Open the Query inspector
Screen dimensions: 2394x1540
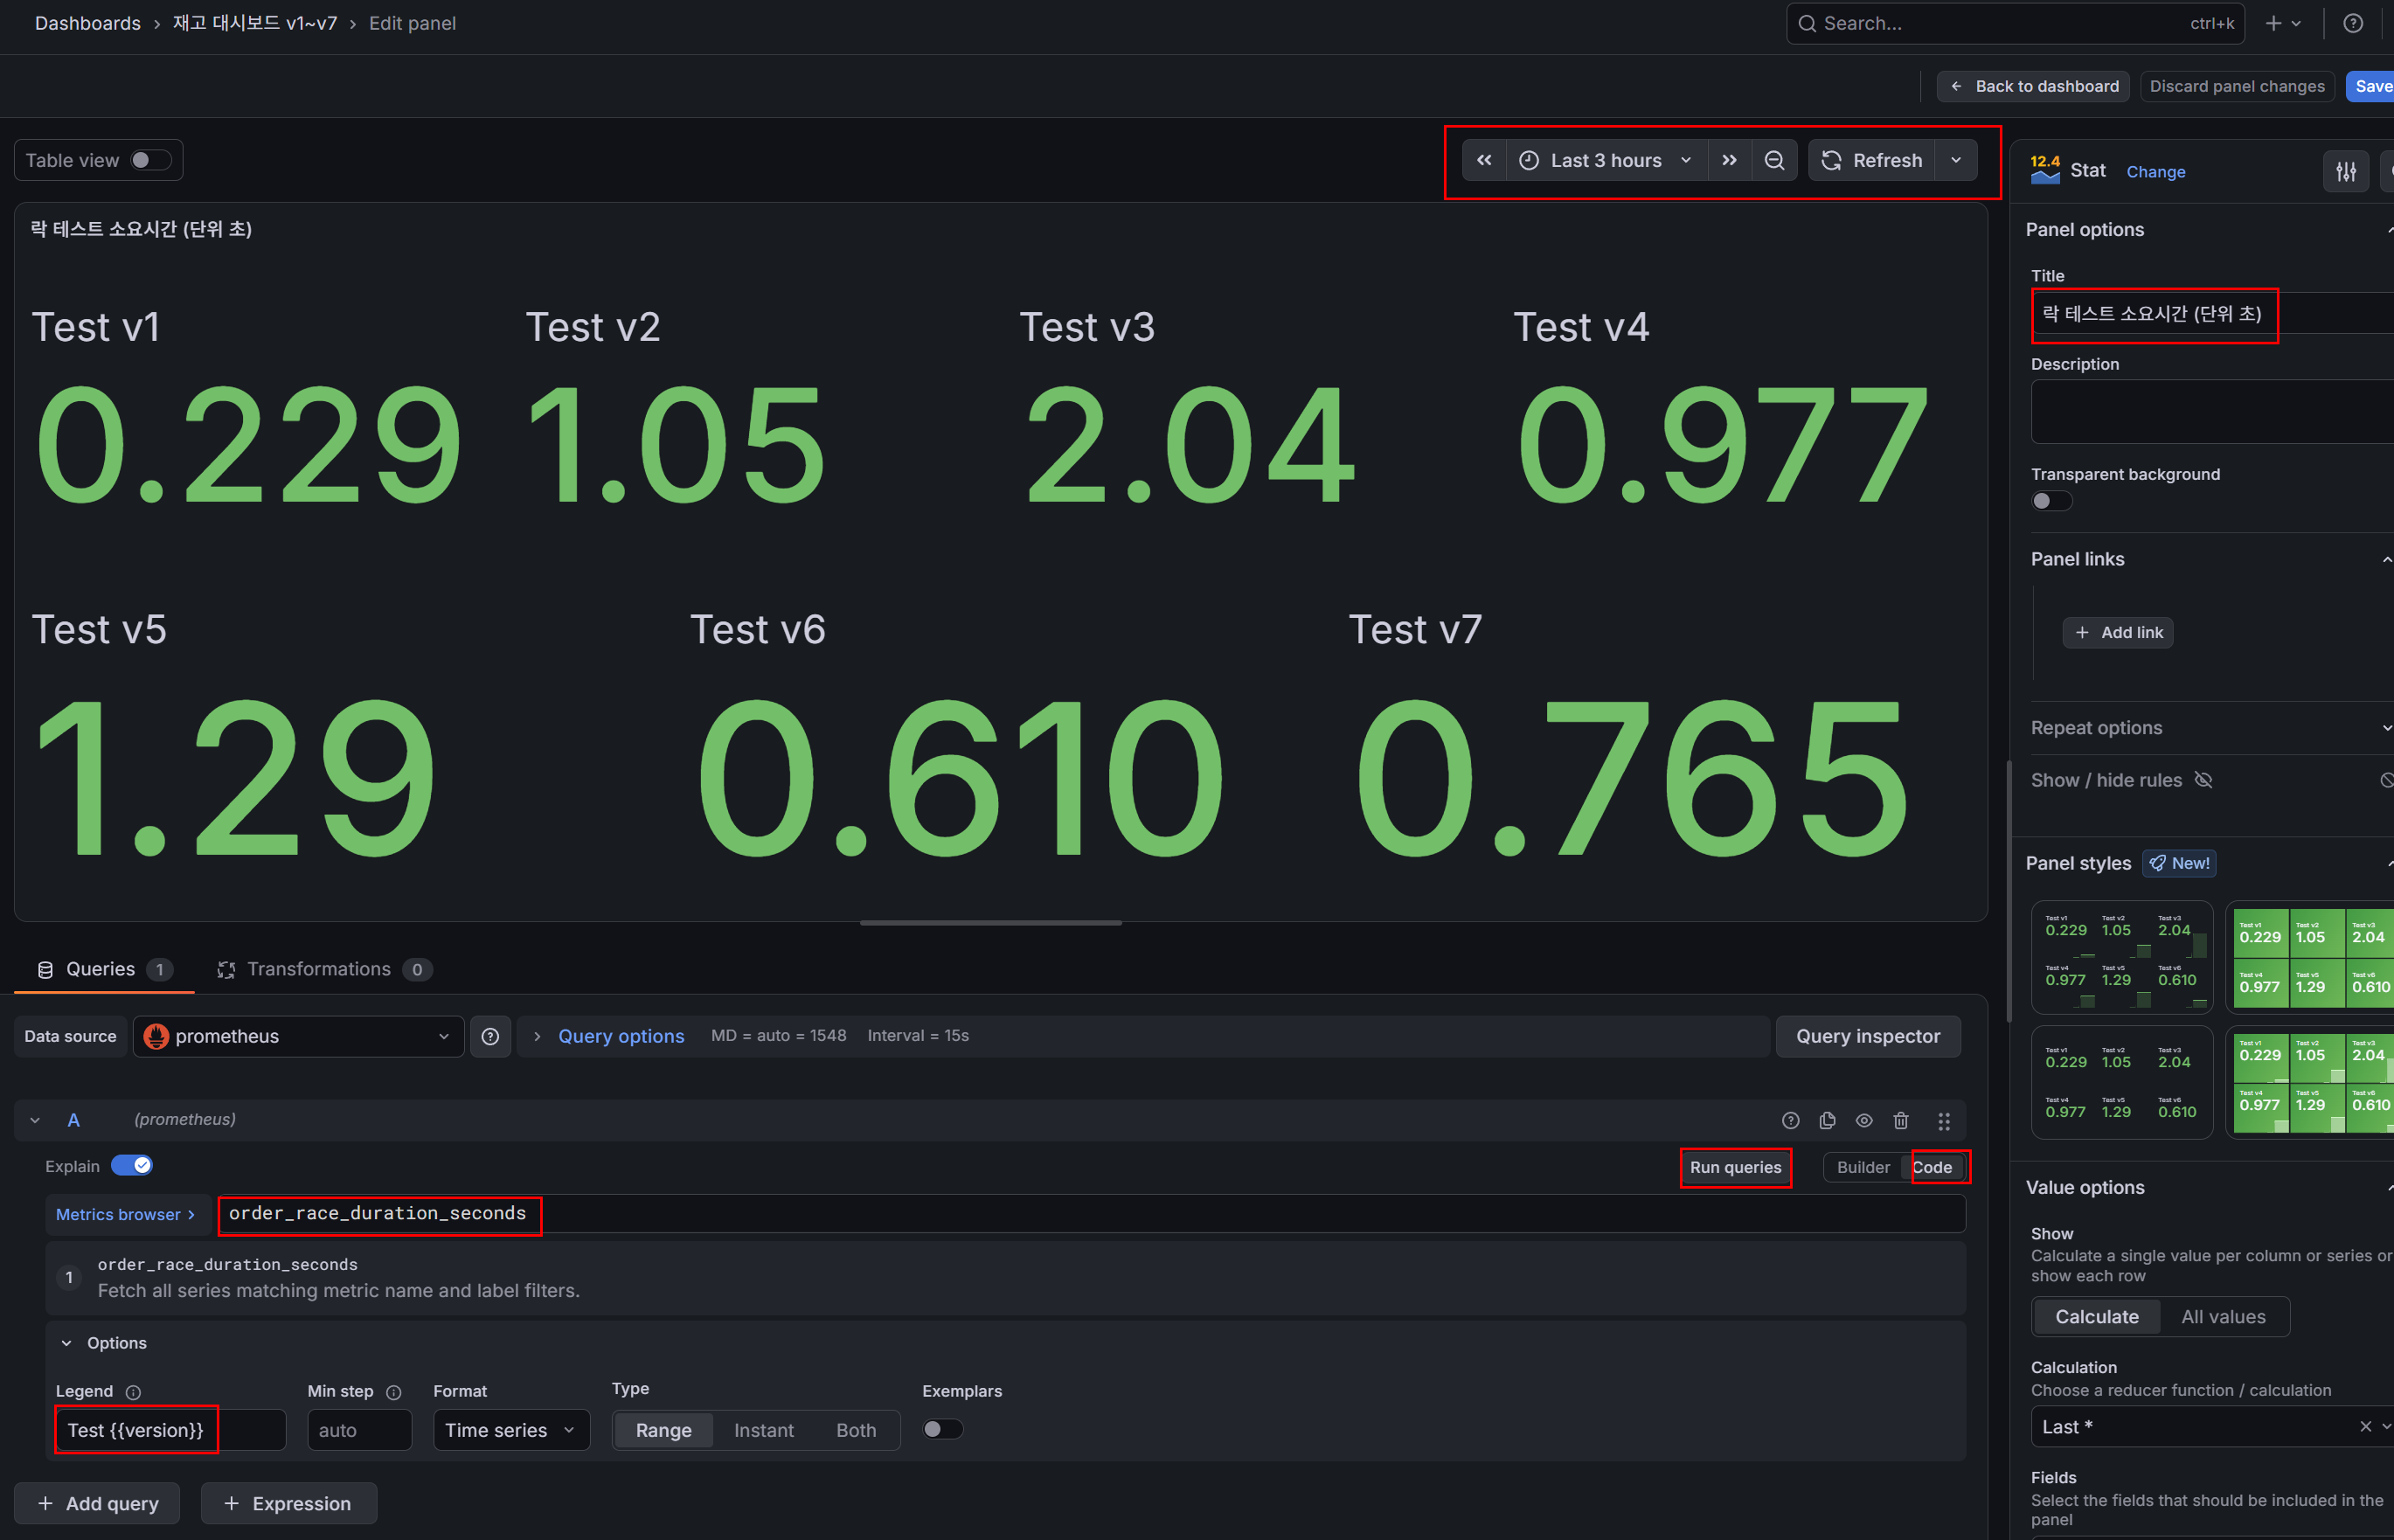(x=1868, y=1036)
